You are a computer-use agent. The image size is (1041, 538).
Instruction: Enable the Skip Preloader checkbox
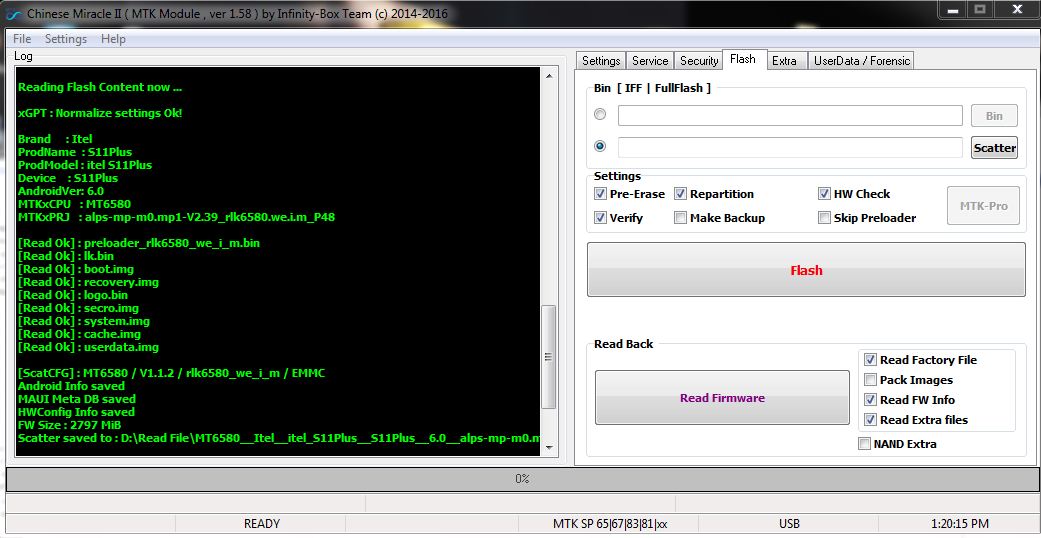824,218
